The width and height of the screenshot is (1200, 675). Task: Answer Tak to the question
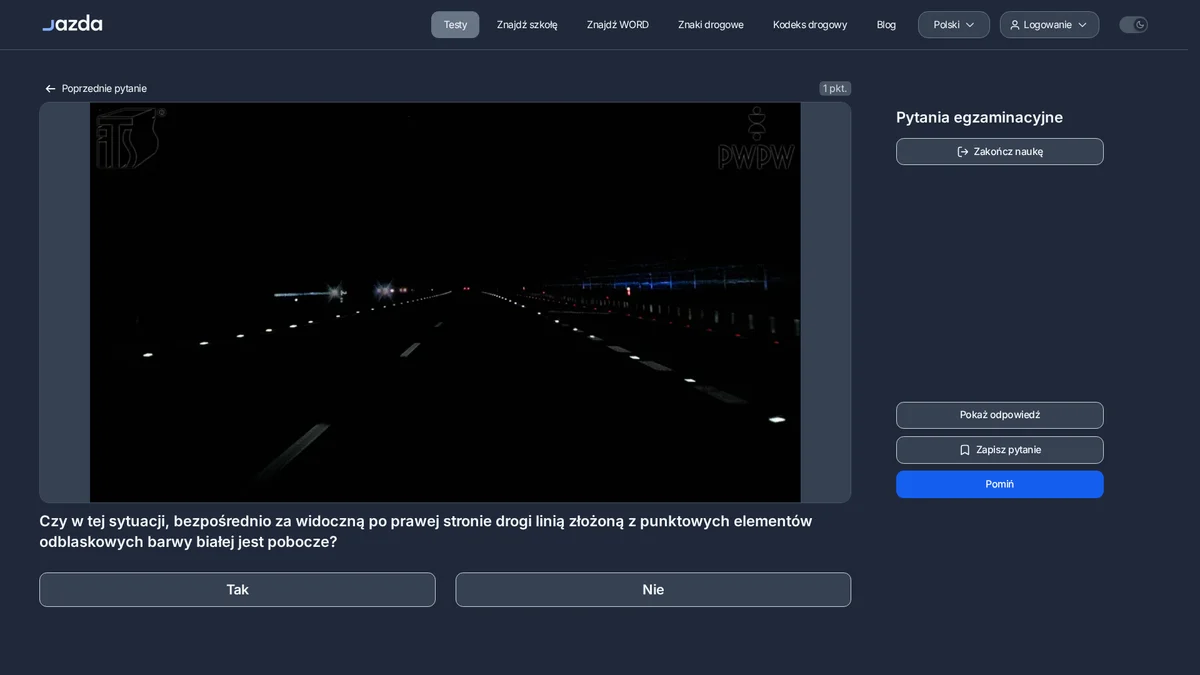[x=237, y=590]
